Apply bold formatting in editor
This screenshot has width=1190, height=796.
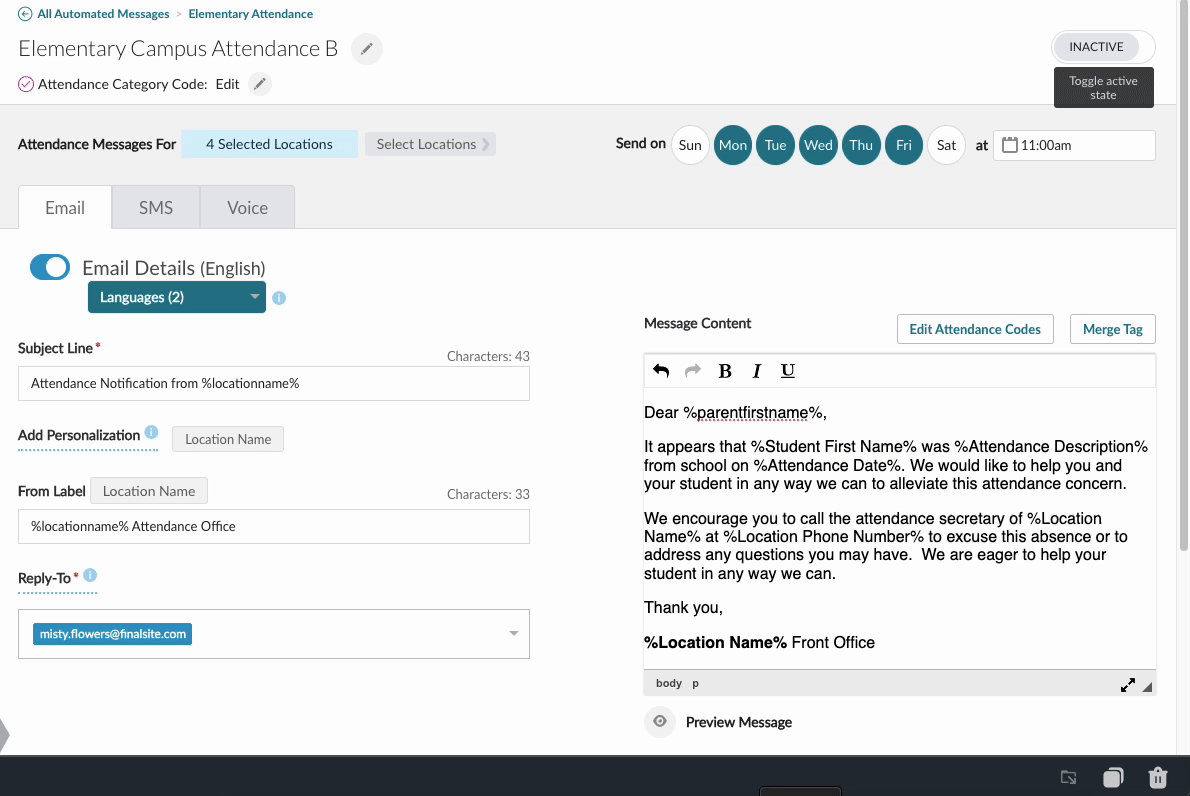[725, 371]
